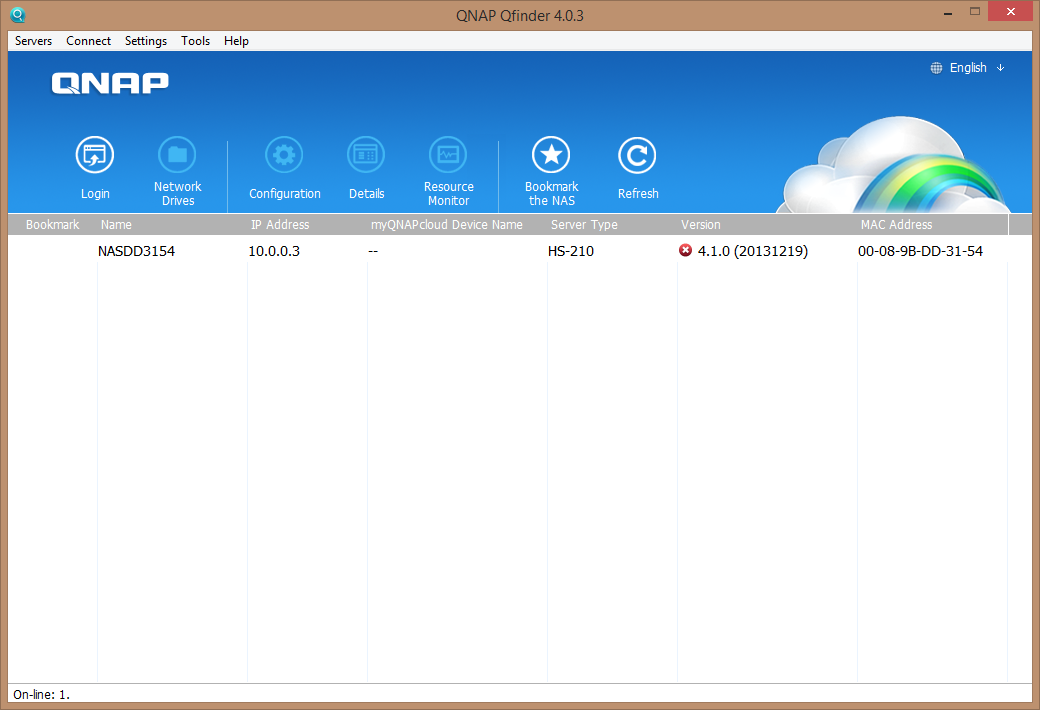Minimize the Qfinder window
The width and height of the screenshot is (1040, 710).
(x=948, y=13)
